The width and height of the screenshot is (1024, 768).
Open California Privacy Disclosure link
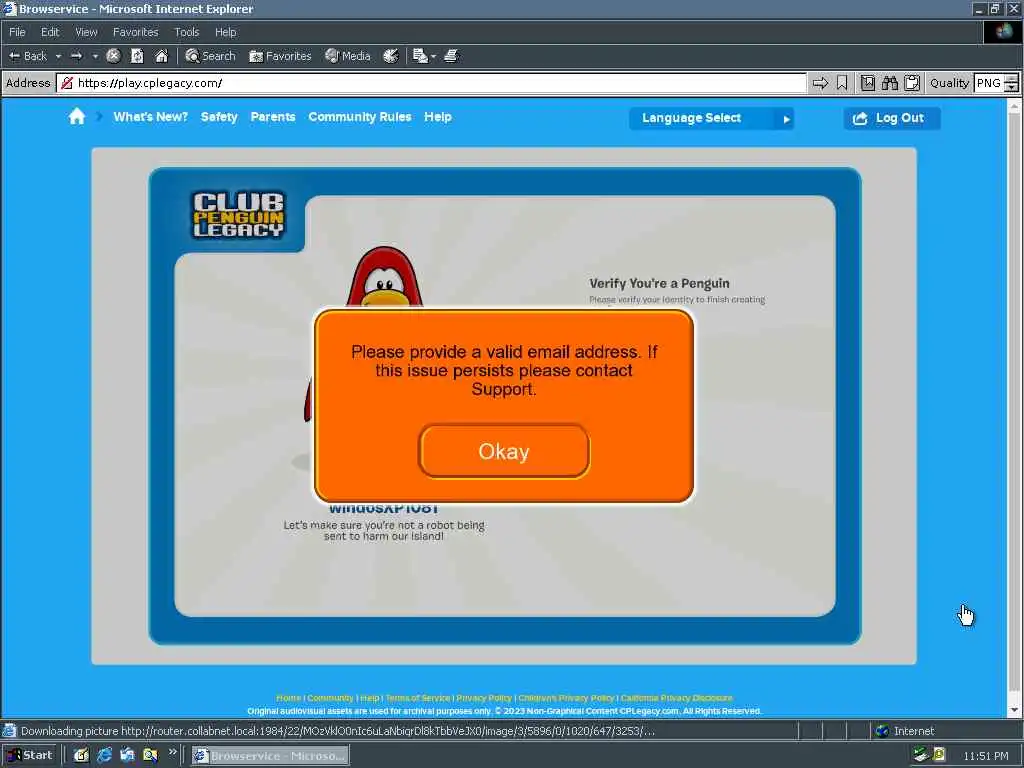pos(676,698)
